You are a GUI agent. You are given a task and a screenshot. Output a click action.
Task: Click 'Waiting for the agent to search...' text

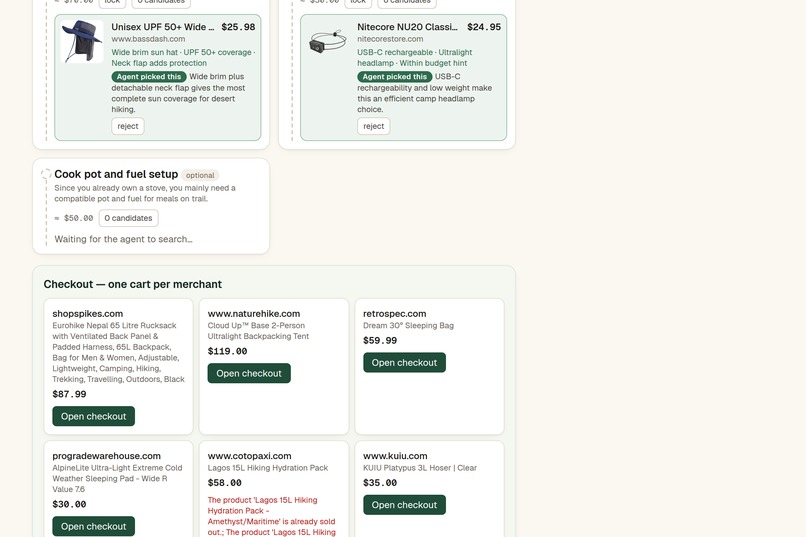[x=123, y=239]
